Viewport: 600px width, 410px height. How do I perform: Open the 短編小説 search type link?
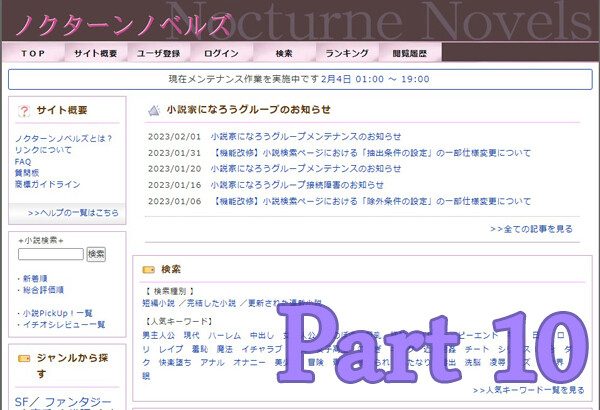coord(158,303)
